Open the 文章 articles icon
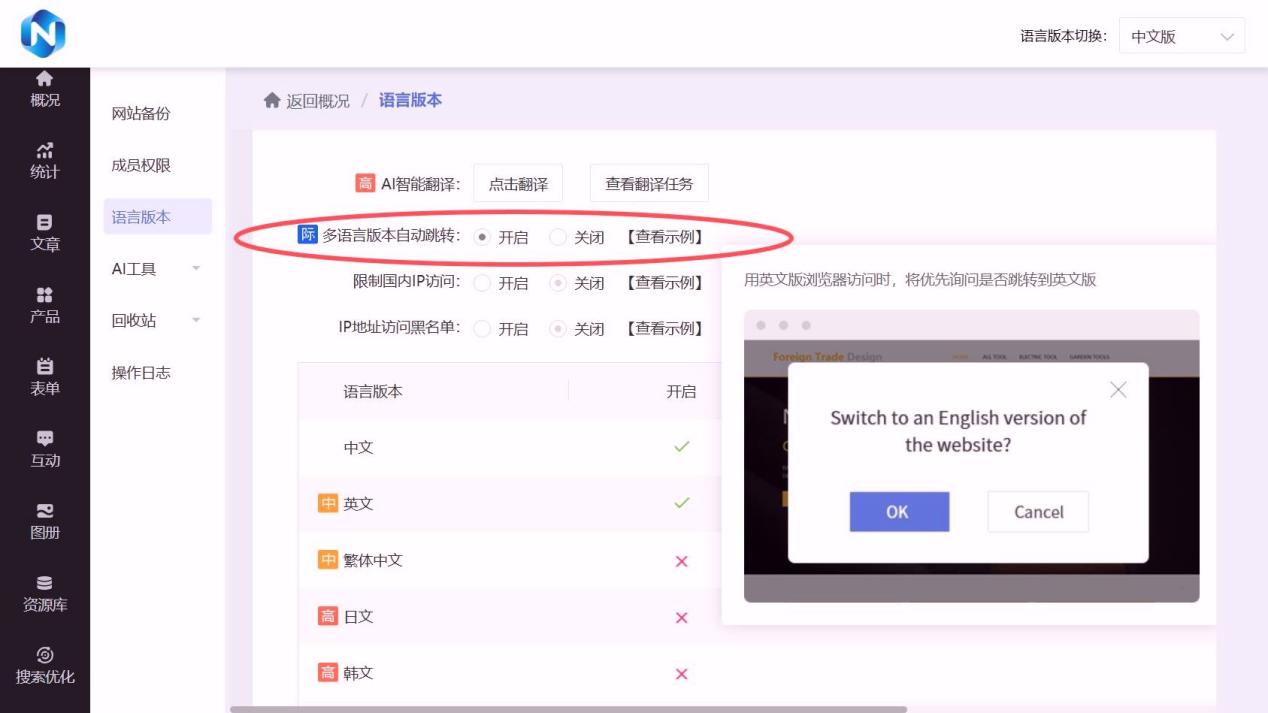Screen dimensions: 1268x713 pos(44,223)
